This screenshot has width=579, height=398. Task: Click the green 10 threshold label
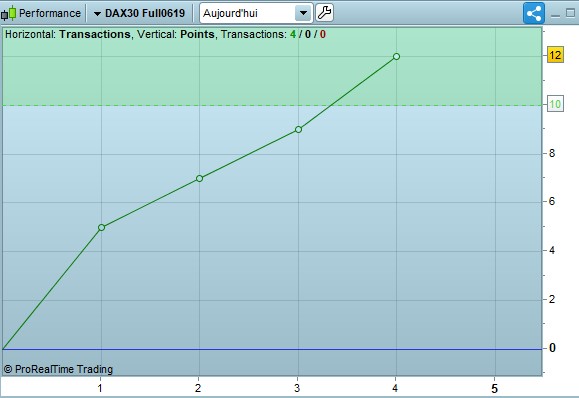[x=555, y=104]
